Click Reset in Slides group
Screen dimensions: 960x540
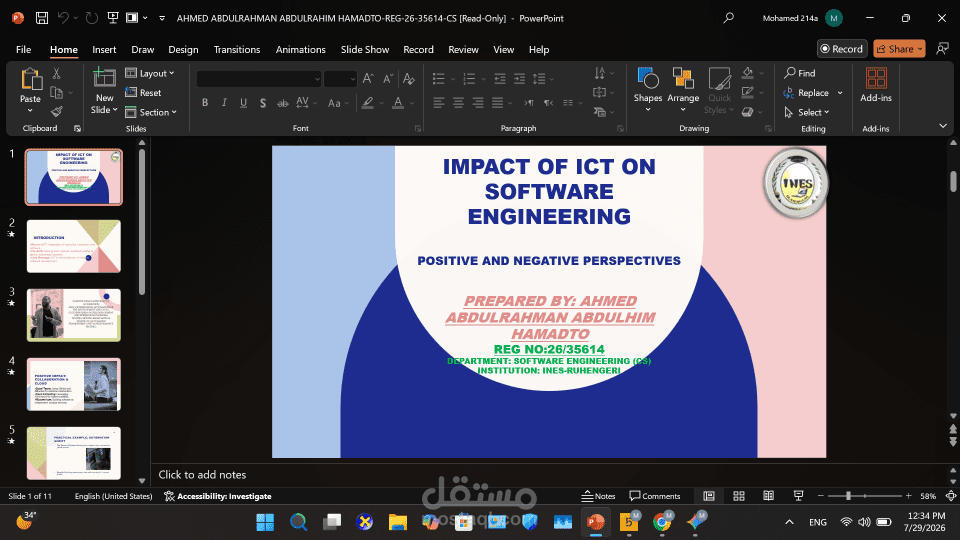click(x=143, y=92)
